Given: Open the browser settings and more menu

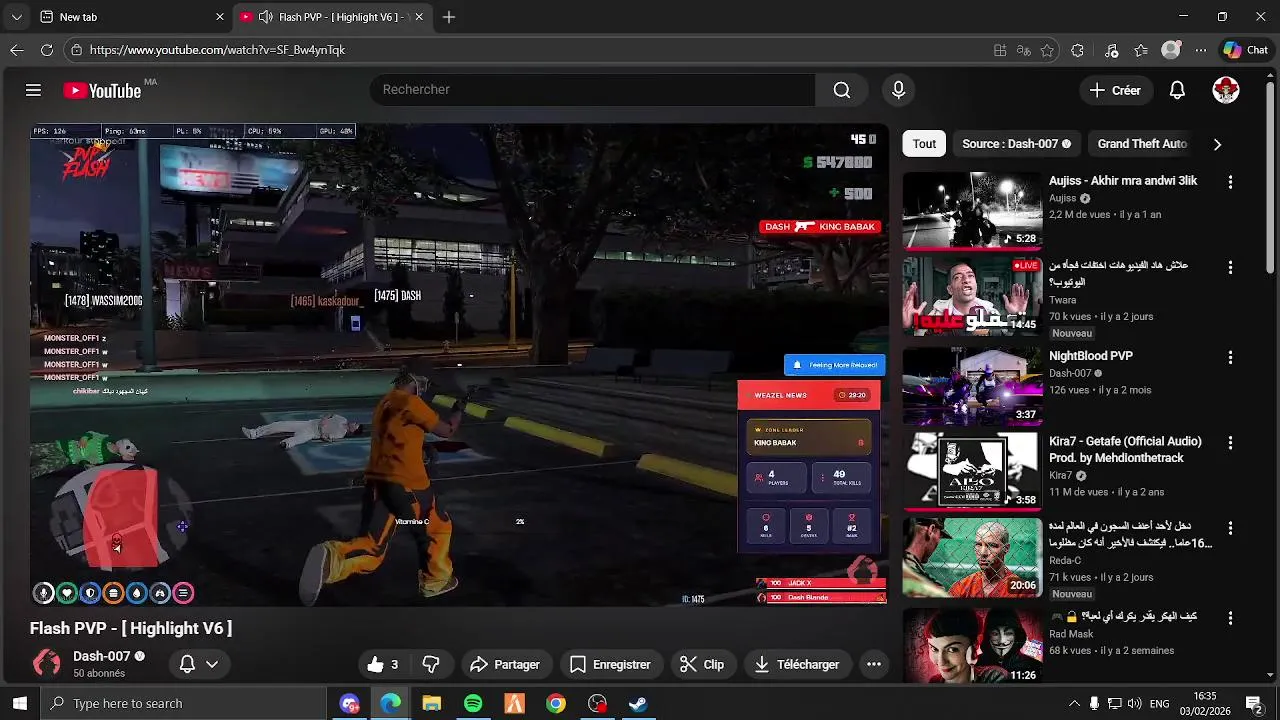Looking at the screenshot, I should 1201,50.
